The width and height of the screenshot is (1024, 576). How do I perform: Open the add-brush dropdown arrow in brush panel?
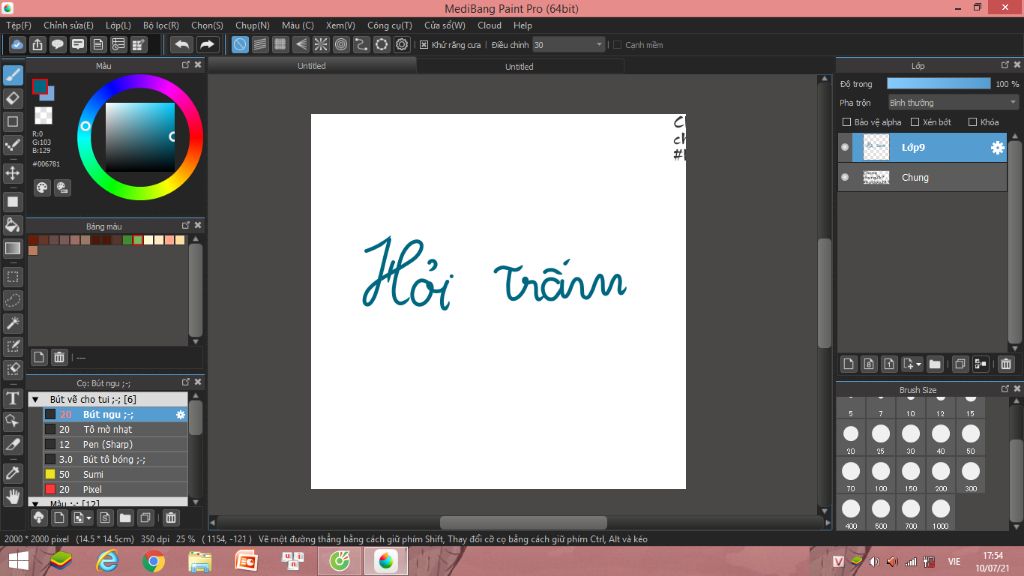(x=89, y=519)
